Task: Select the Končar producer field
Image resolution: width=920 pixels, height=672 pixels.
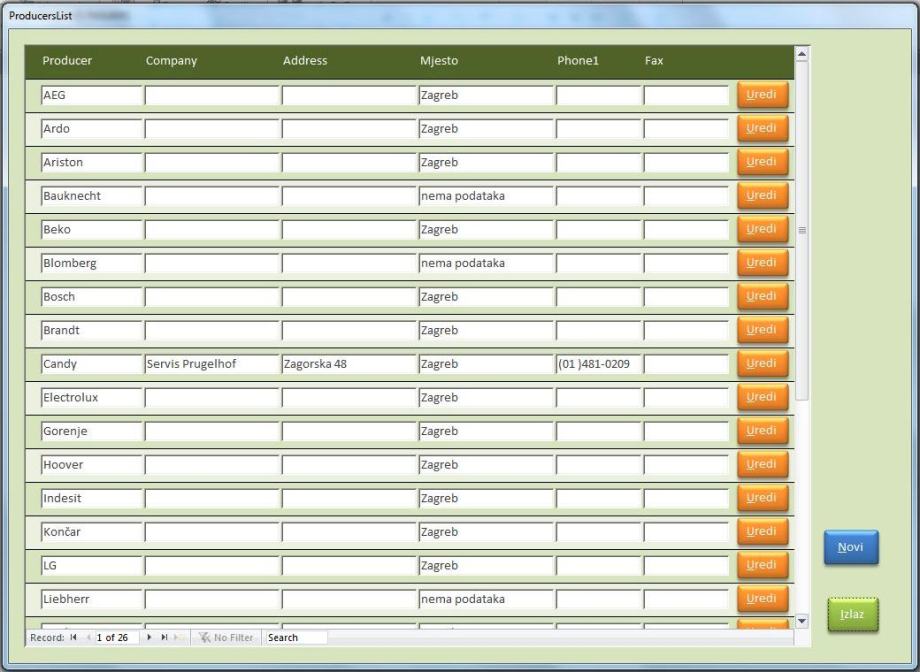Action: 92,532
